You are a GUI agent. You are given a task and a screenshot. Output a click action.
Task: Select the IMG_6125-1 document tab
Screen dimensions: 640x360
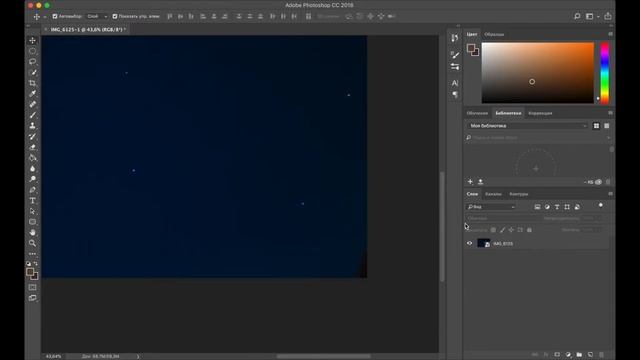point(87,29)
